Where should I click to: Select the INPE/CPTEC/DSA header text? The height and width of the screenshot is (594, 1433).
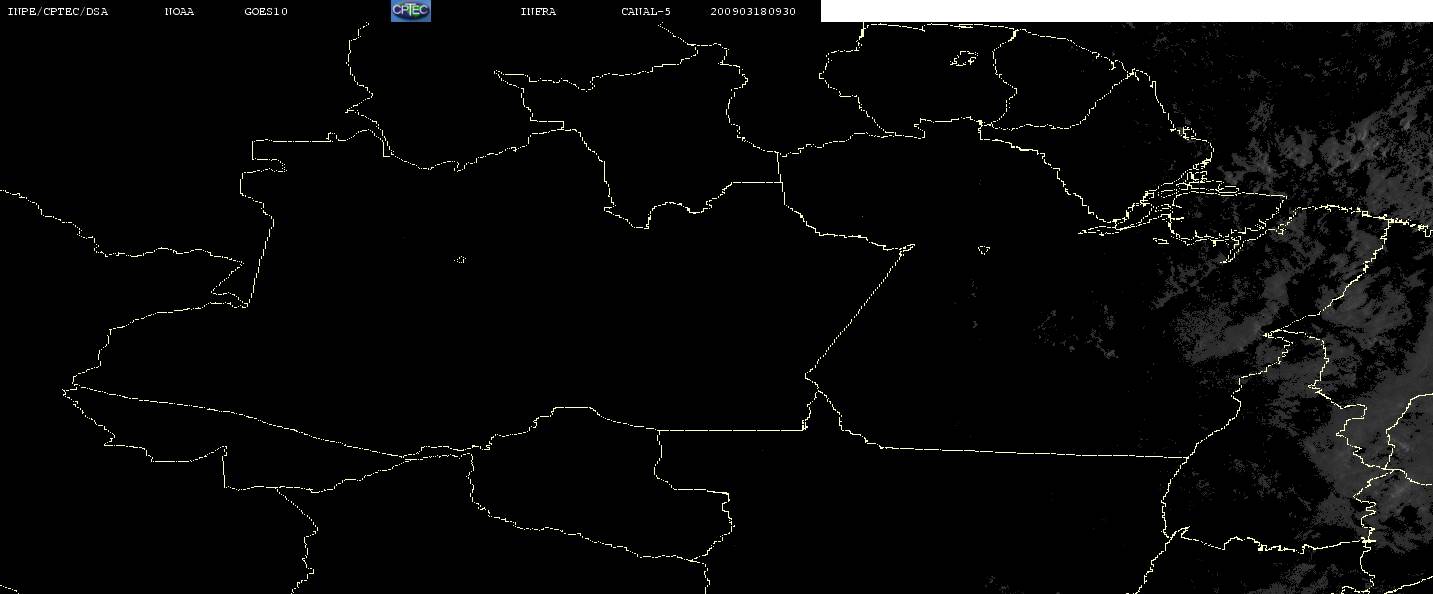coord(57,12)
